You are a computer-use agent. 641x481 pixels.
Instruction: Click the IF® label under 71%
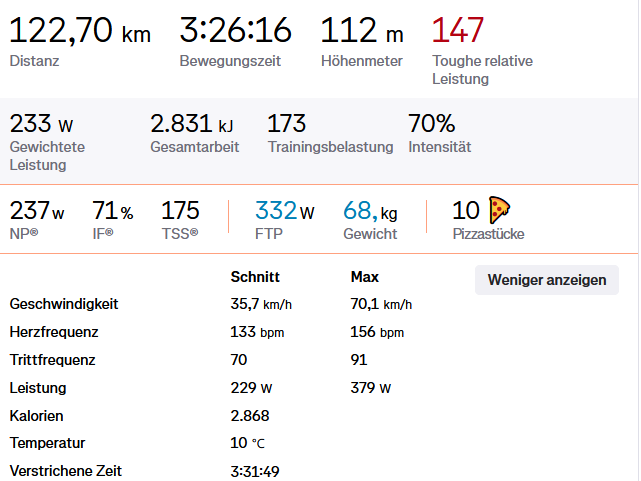103,234
